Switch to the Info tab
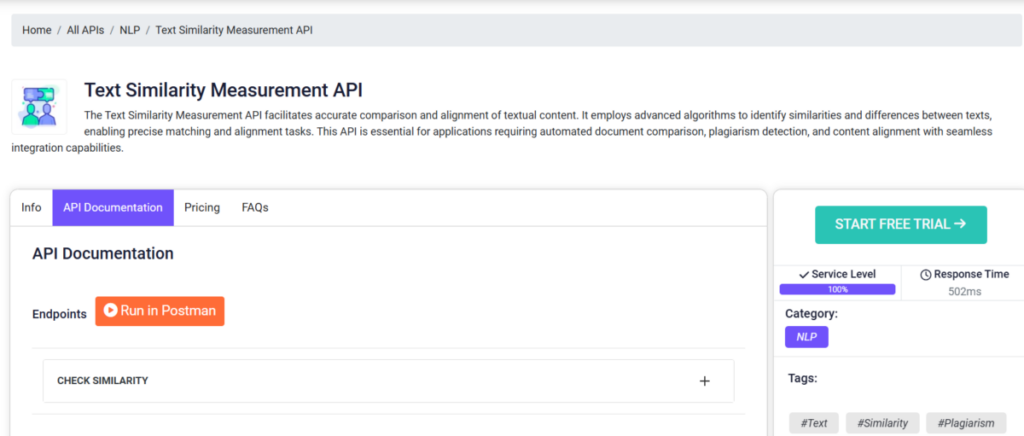1024x436 pixels. [31, 208]
